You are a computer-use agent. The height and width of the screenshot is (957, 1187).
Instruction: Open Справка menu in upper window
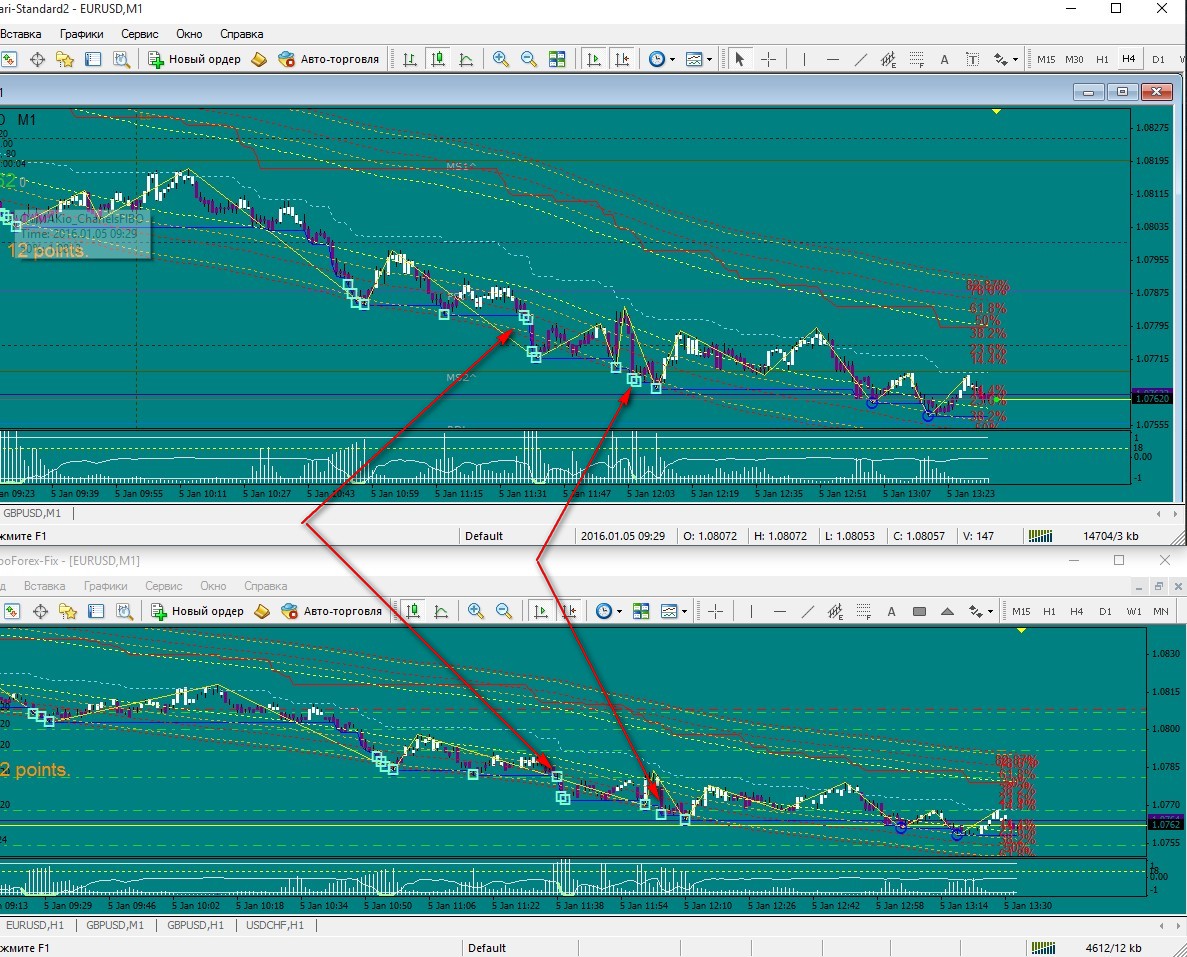(x=241, y=34)
